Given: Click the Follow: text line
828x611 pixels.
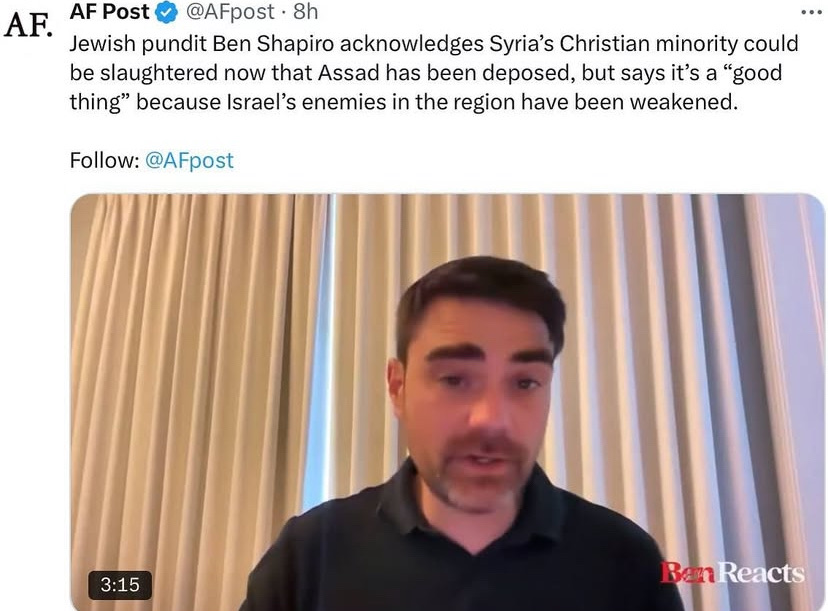Looking at the screenshot, I should 152,160.
